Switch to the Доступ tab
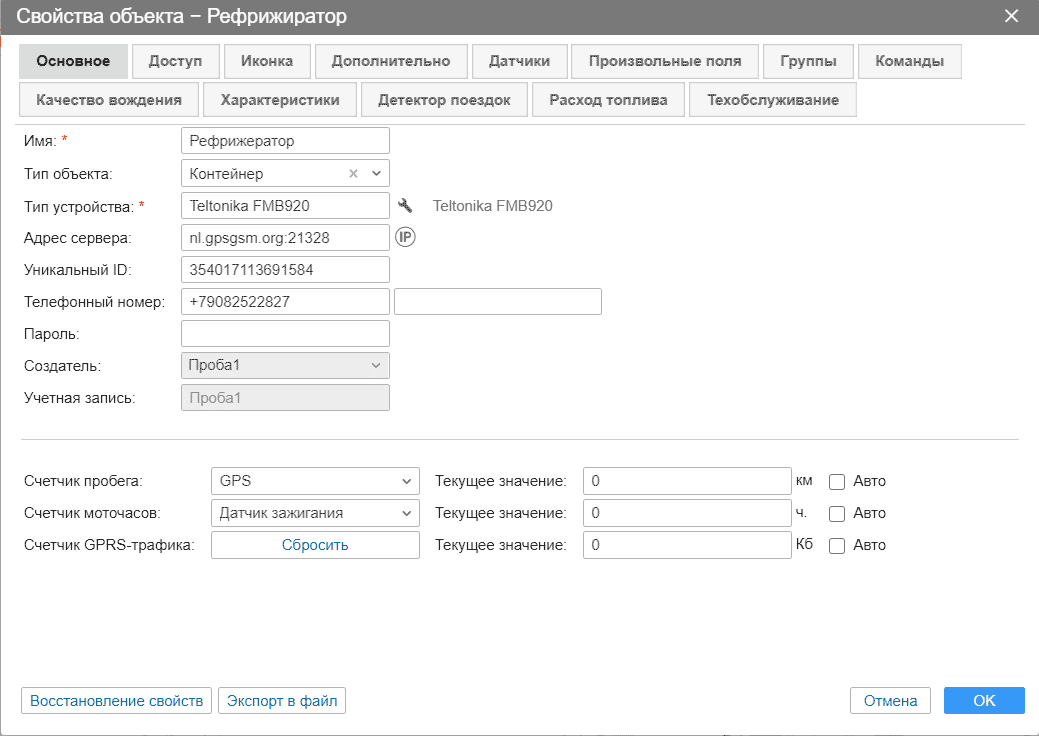The image size is (1039, 736). (176, 61)
